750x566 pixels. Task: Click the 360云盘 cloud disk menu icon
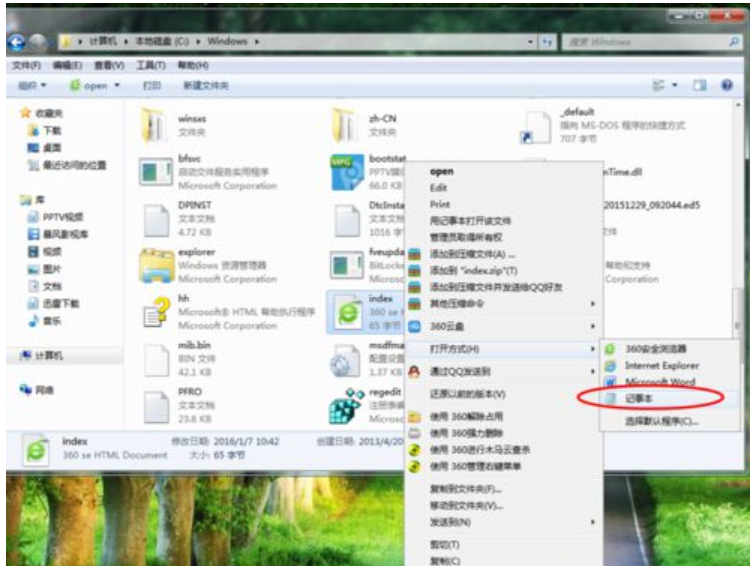(x=417, y=326)
